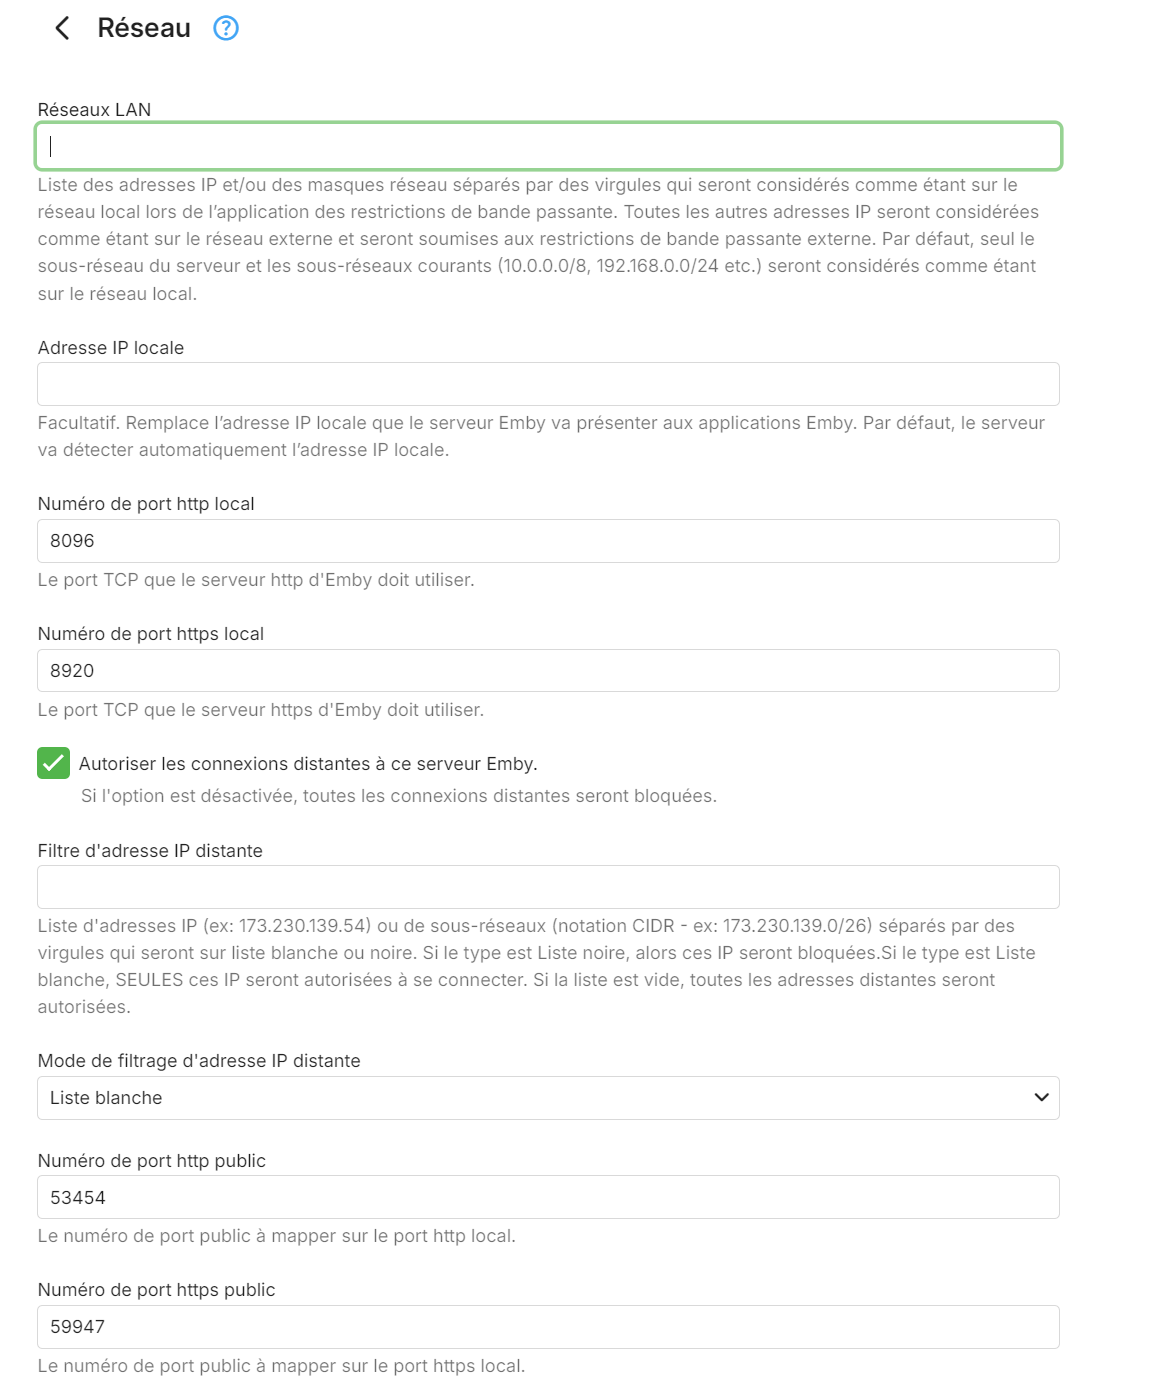Viewport: 1165px width, 1382px height.
Task: Click the 'Réseaux LAN' field label
Action: coord(94,110)
